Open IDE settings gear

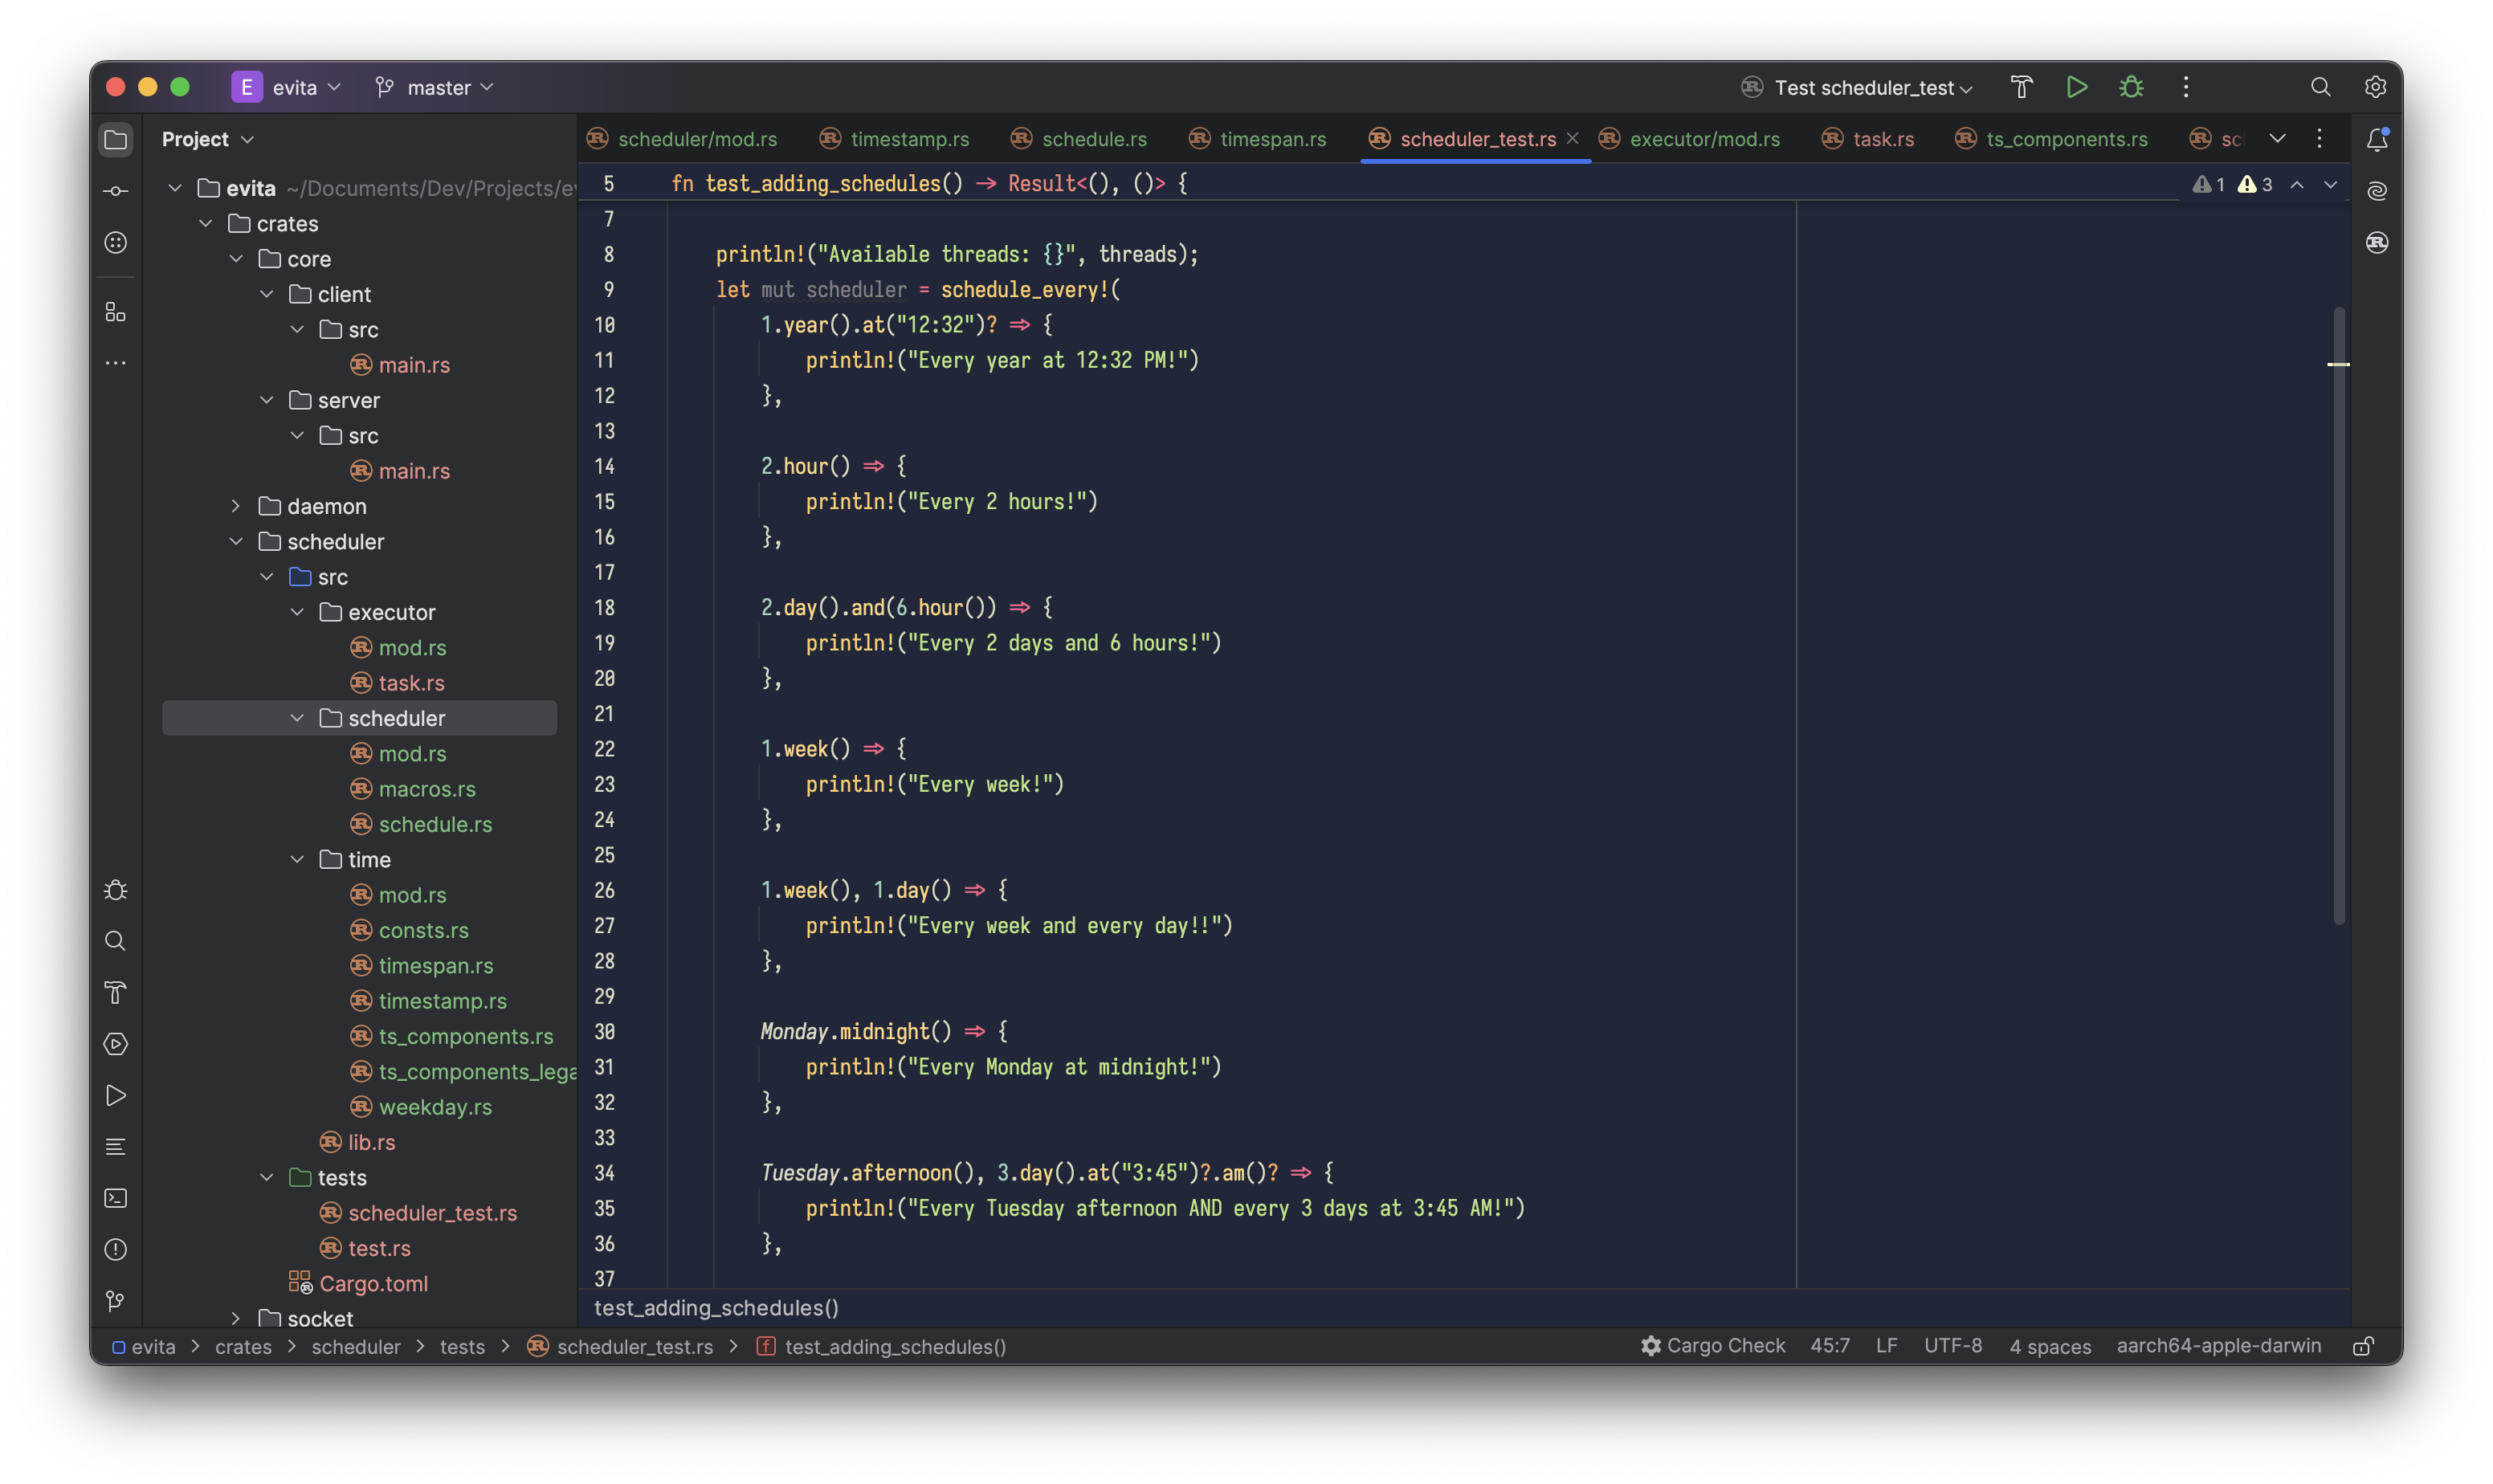[2375, 87]
